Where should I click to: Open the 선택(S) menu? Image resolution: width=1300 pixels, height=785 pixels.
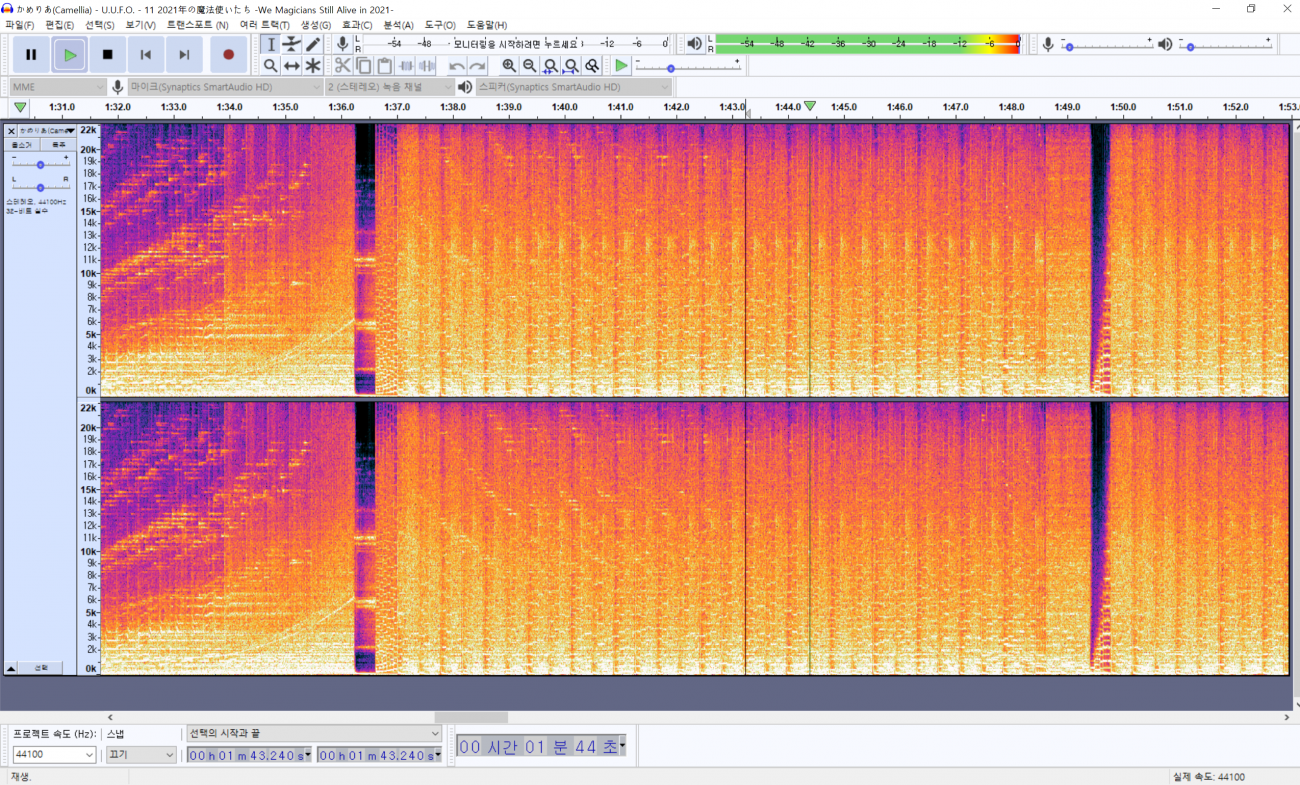pyautogui.click(x=99, y=24)
